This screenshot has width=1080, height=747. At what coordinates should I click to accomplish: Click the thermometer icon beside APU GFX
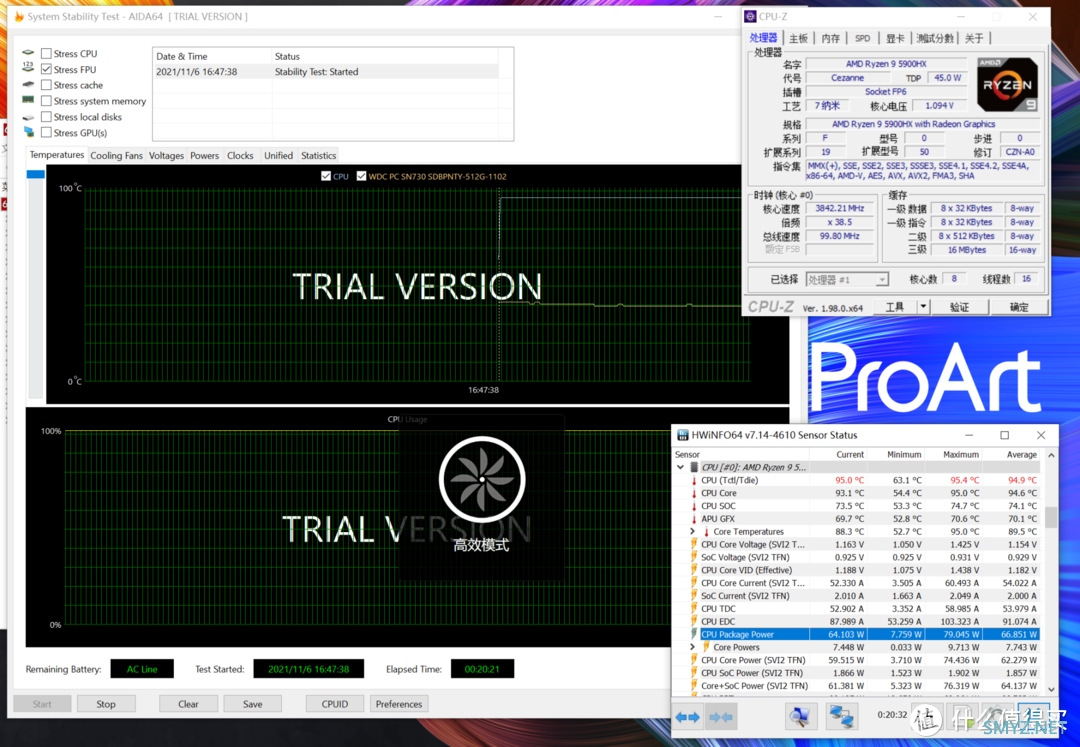[694, 518]
